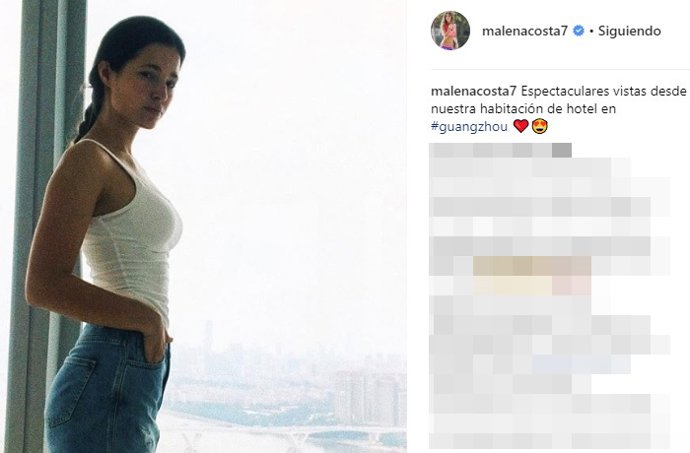This screenshot has height=453, width=690.
Task: Click the Siguiendo following button
Action: tap(629, 31)
